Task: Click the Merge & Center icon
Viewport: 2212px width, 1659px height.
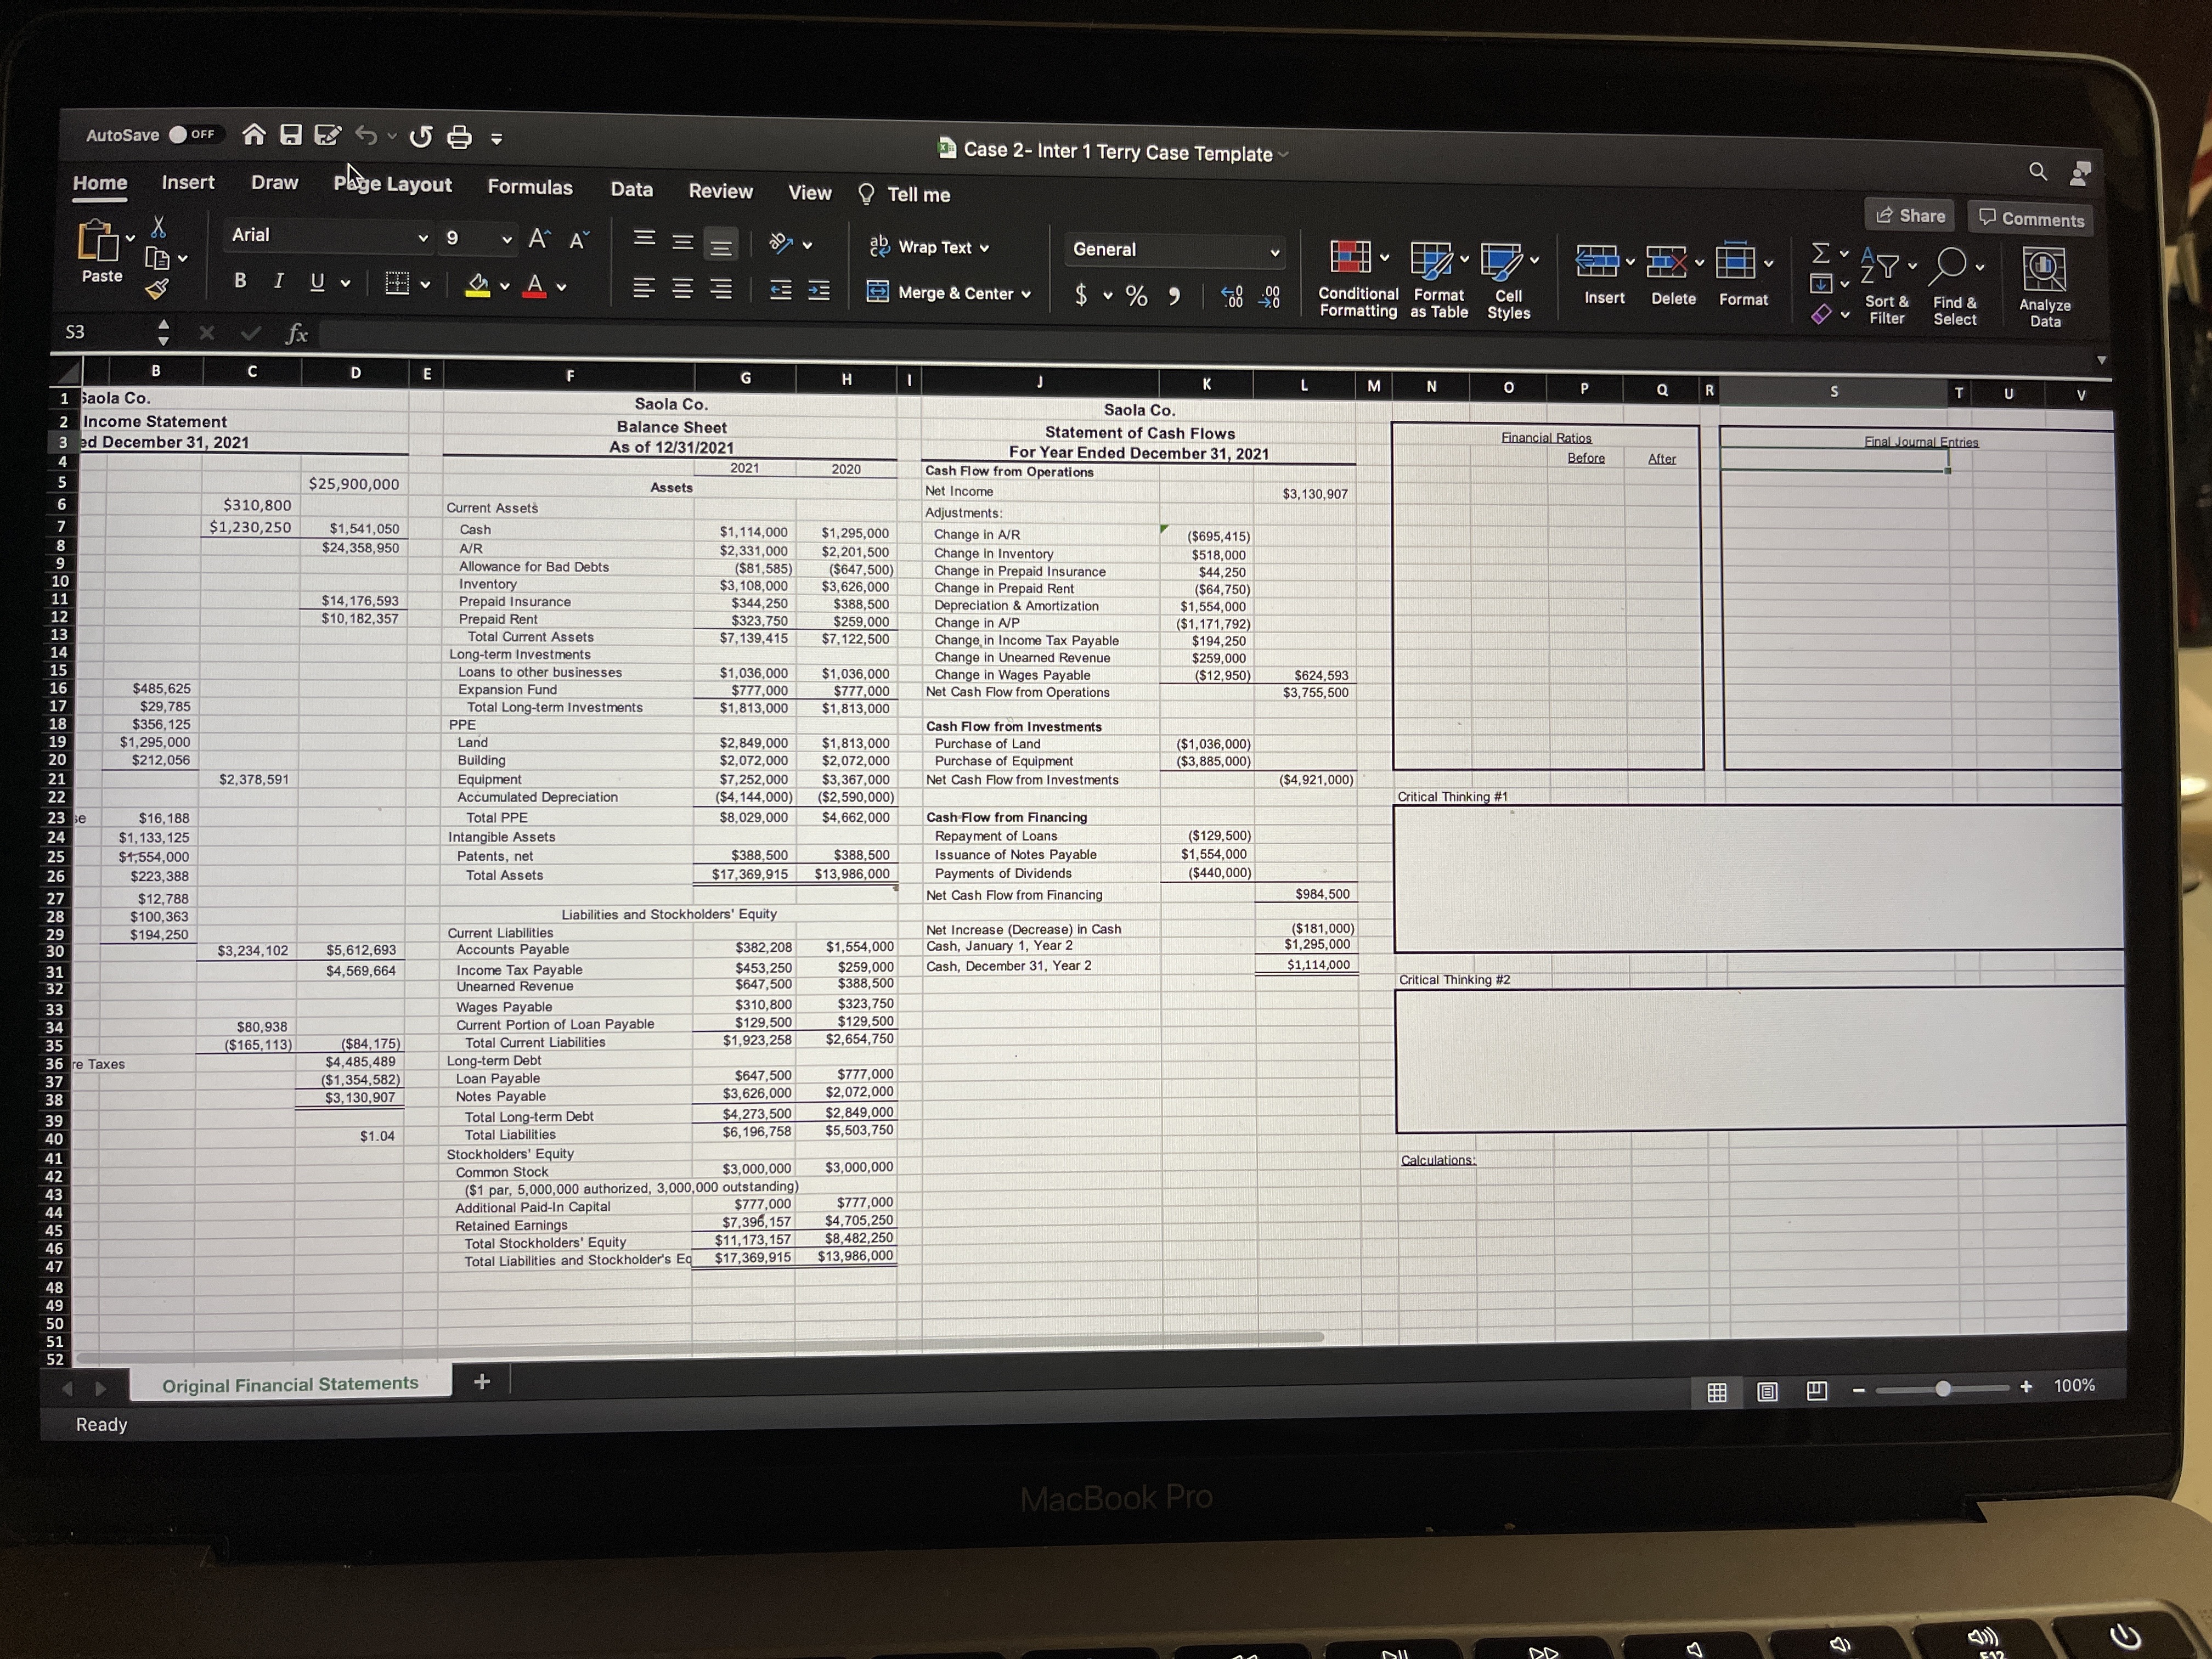Action: pyautogui.click(x=877, y=292)
